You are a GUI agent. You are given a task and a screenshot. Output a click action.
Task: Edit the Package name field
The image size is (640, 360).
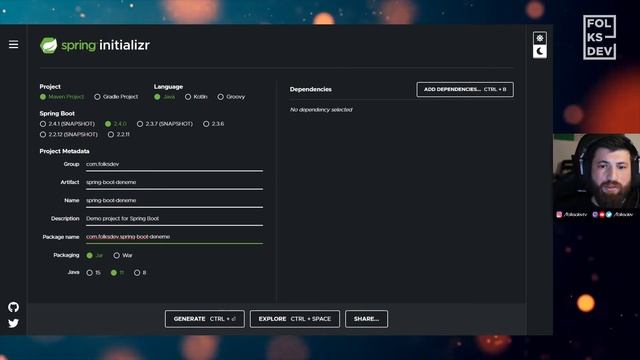coord(174,237)
